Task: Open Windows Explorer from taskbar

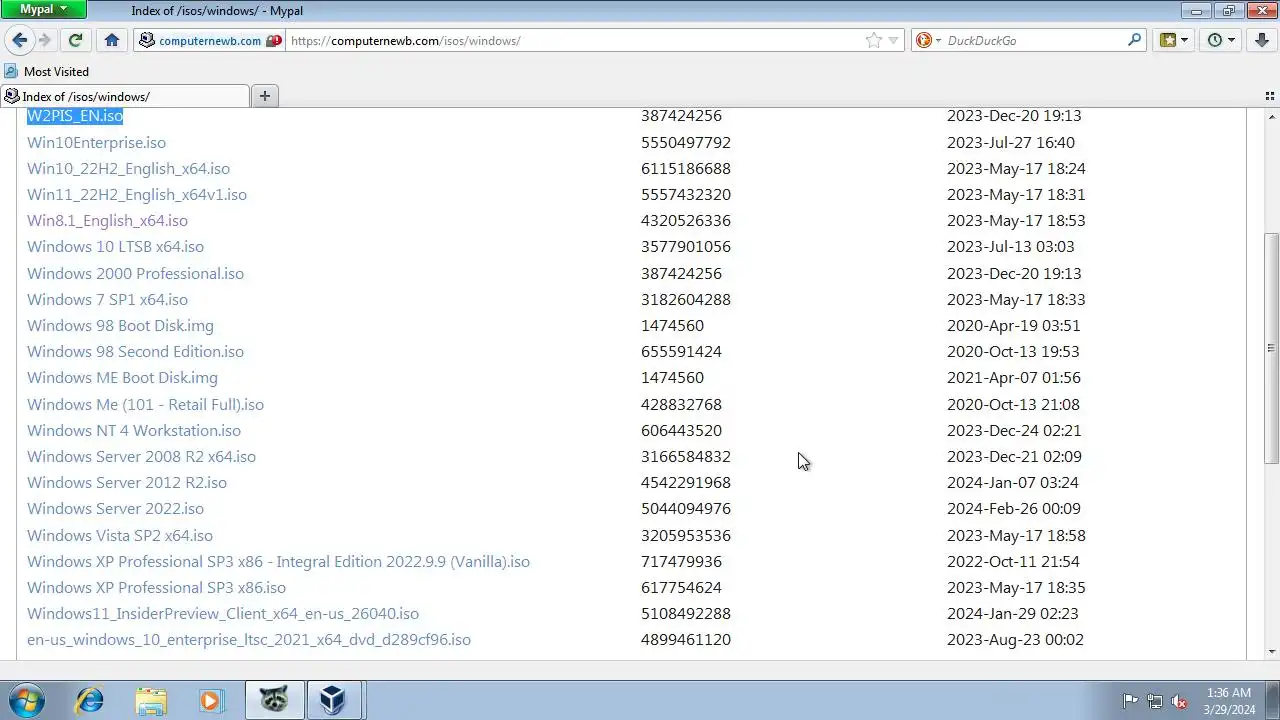Action: click(x=151, y=700)
